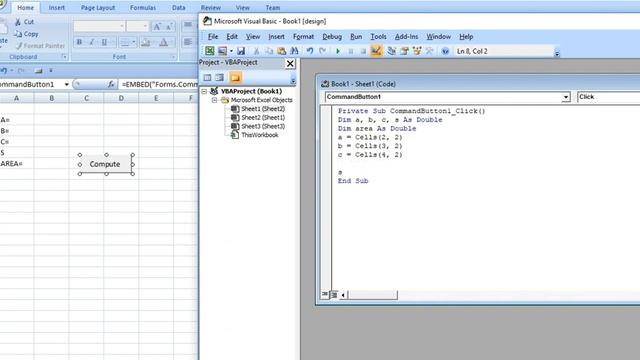Screen dimensions: 640x360
Task: Click Insert UserForm icon in VBA toolbar
Action: [222, 51]
